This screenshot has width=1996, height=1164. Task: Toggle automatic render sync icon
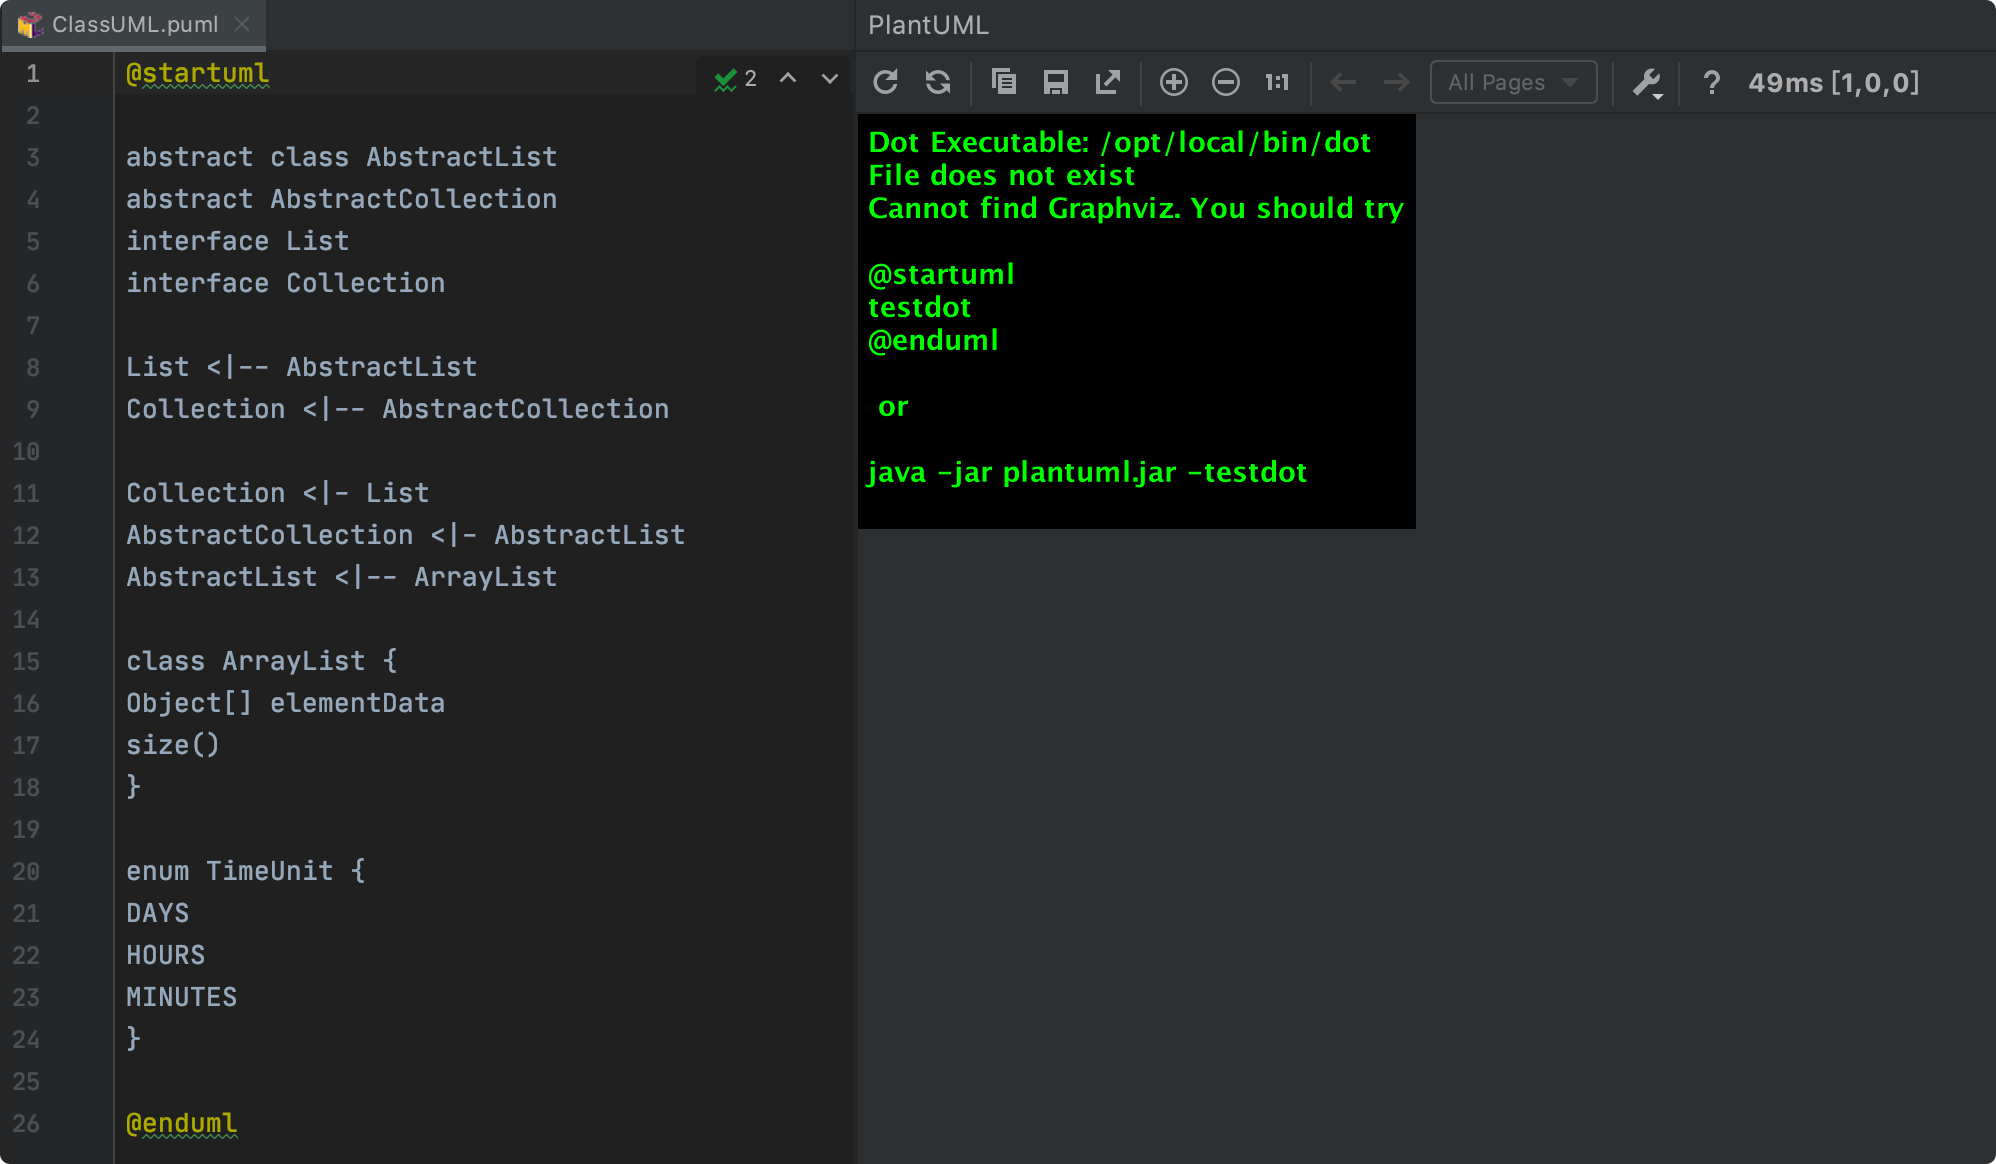(938, 82)
